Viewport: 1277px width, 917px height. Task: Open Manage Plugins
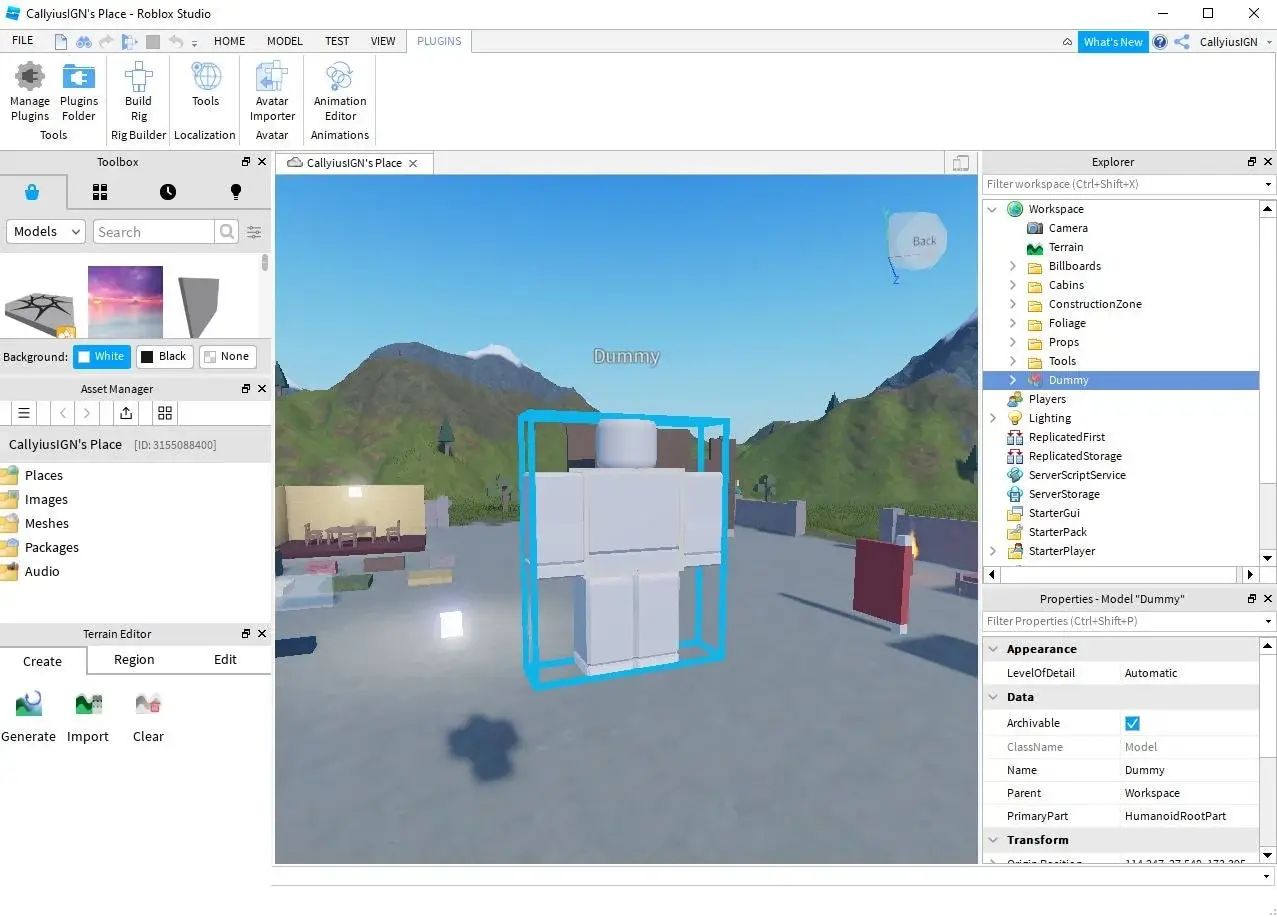30,91
